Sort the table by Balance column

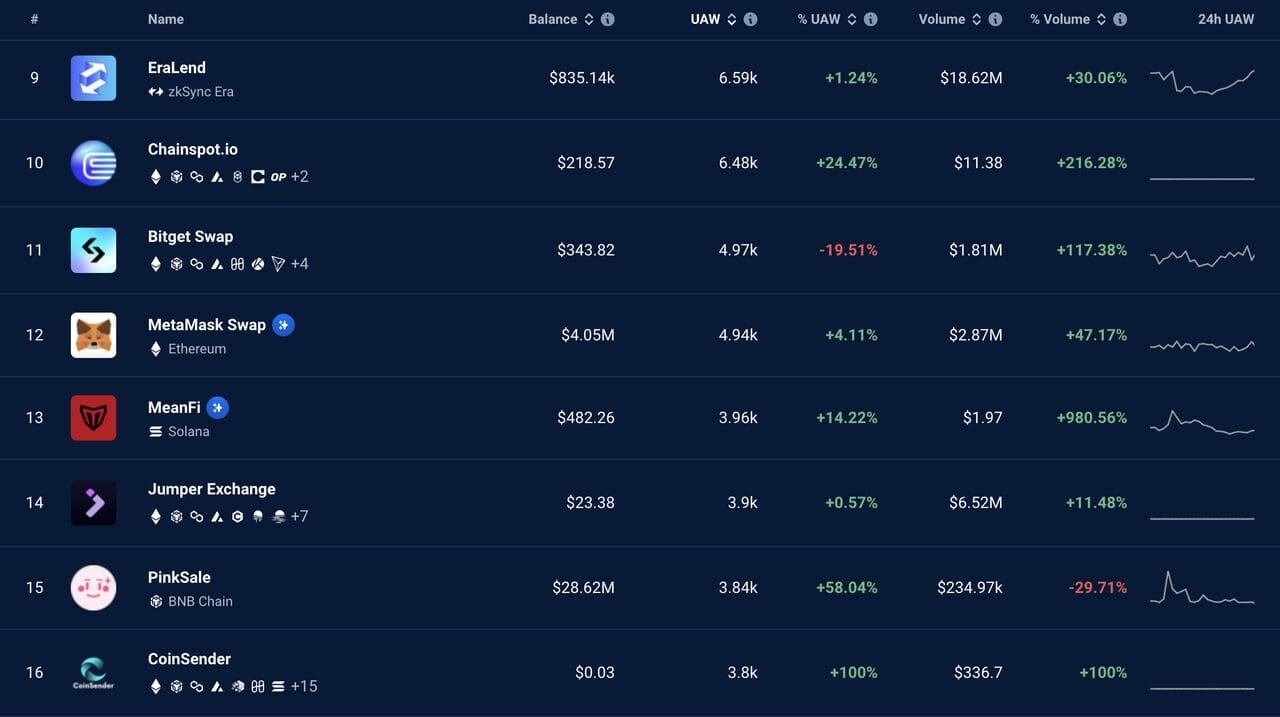click(554, 20)
